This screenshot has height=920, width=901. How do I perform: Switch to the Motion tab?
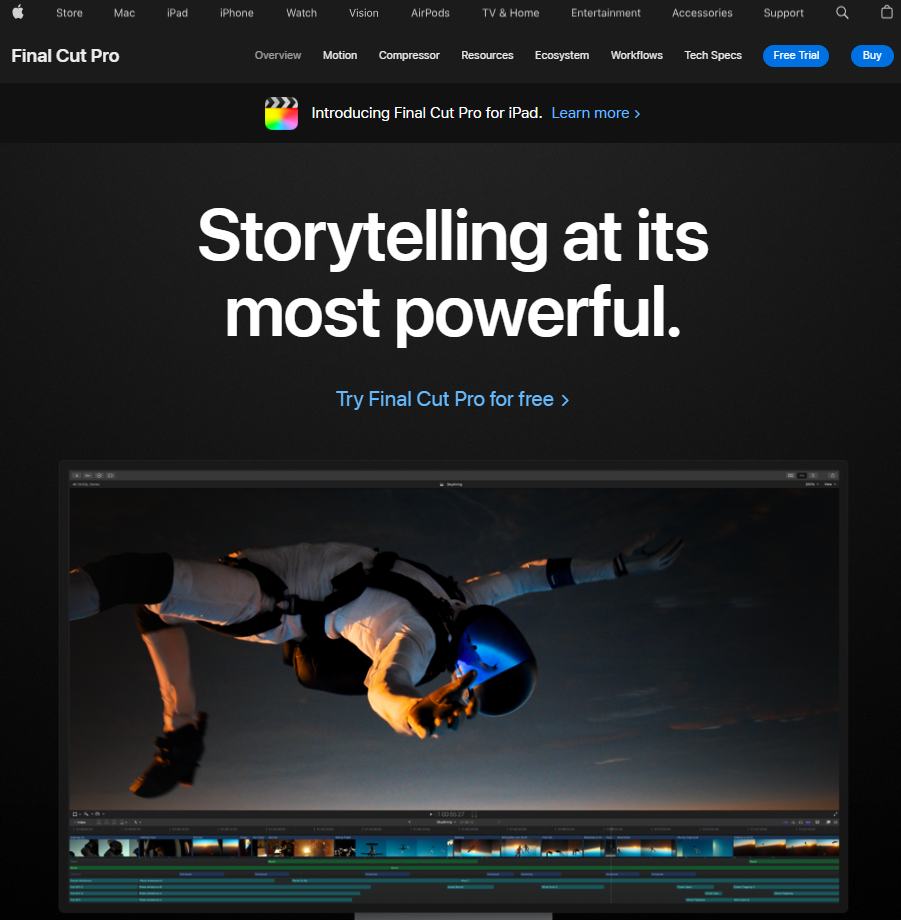[340, 55]
